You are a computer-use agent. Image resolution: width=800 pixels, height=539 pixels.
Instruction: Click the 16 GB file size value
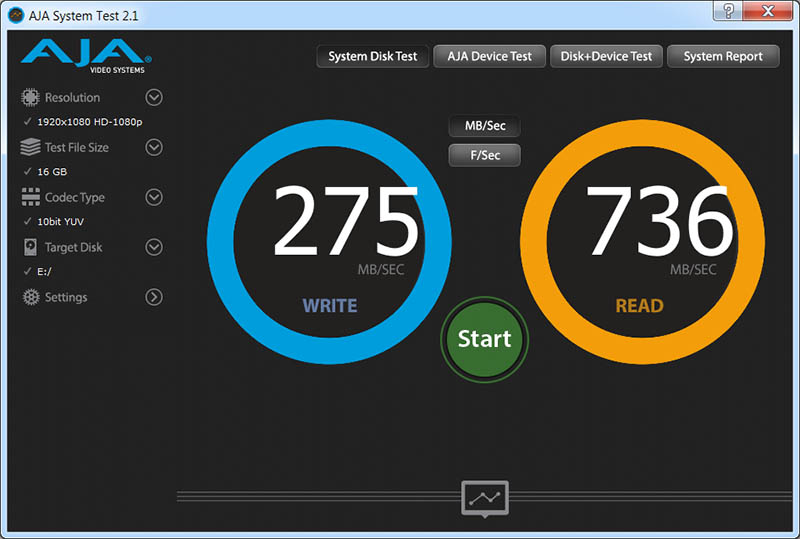coord(52,172)
